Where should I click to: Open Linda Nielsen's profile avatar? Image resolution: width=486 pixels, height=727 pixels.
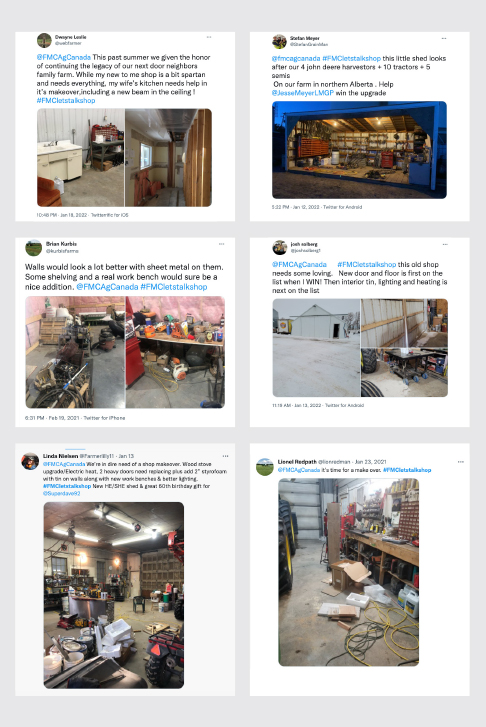point(30,461)
